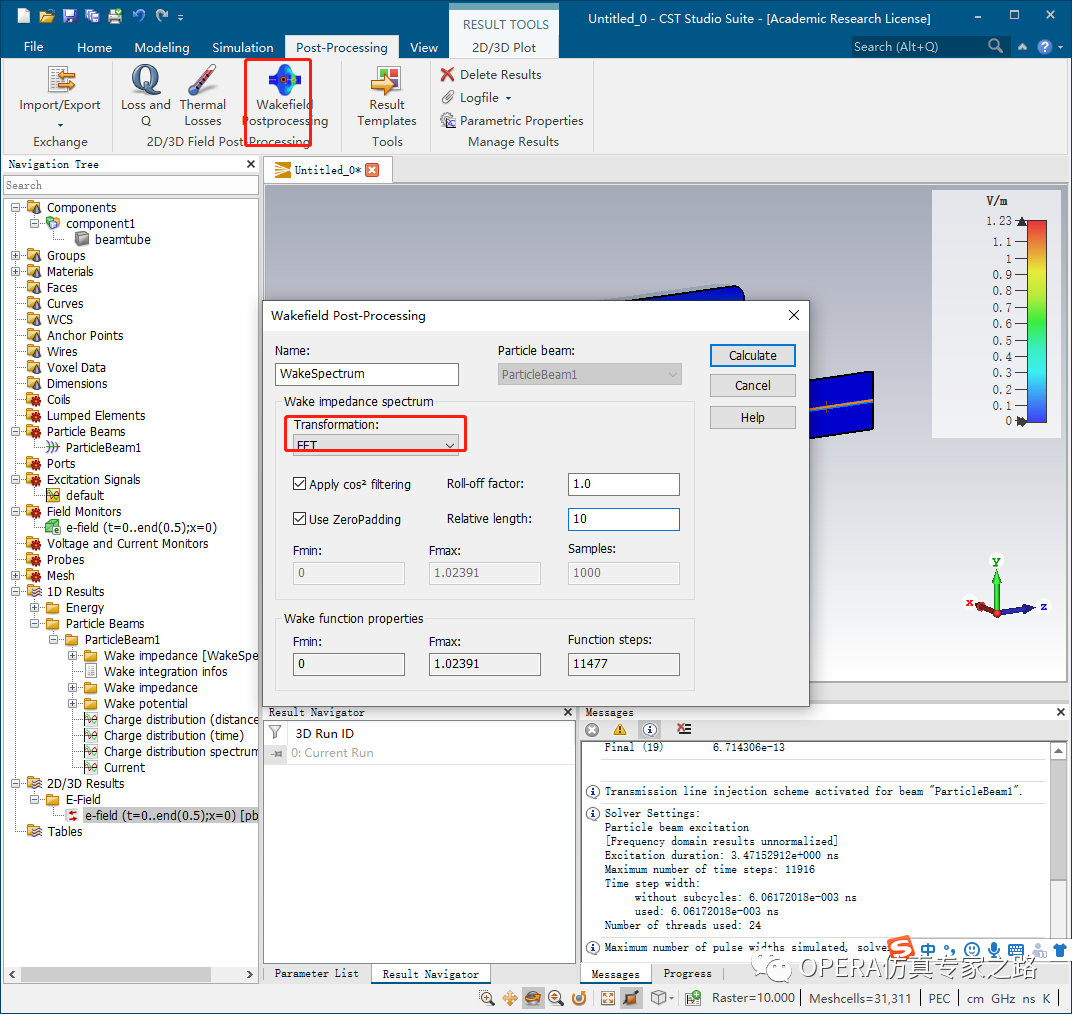Screen dimensions: 1072x1014
Task: Click the filter funnel in Result Navigator
Action: pos(275,733)
